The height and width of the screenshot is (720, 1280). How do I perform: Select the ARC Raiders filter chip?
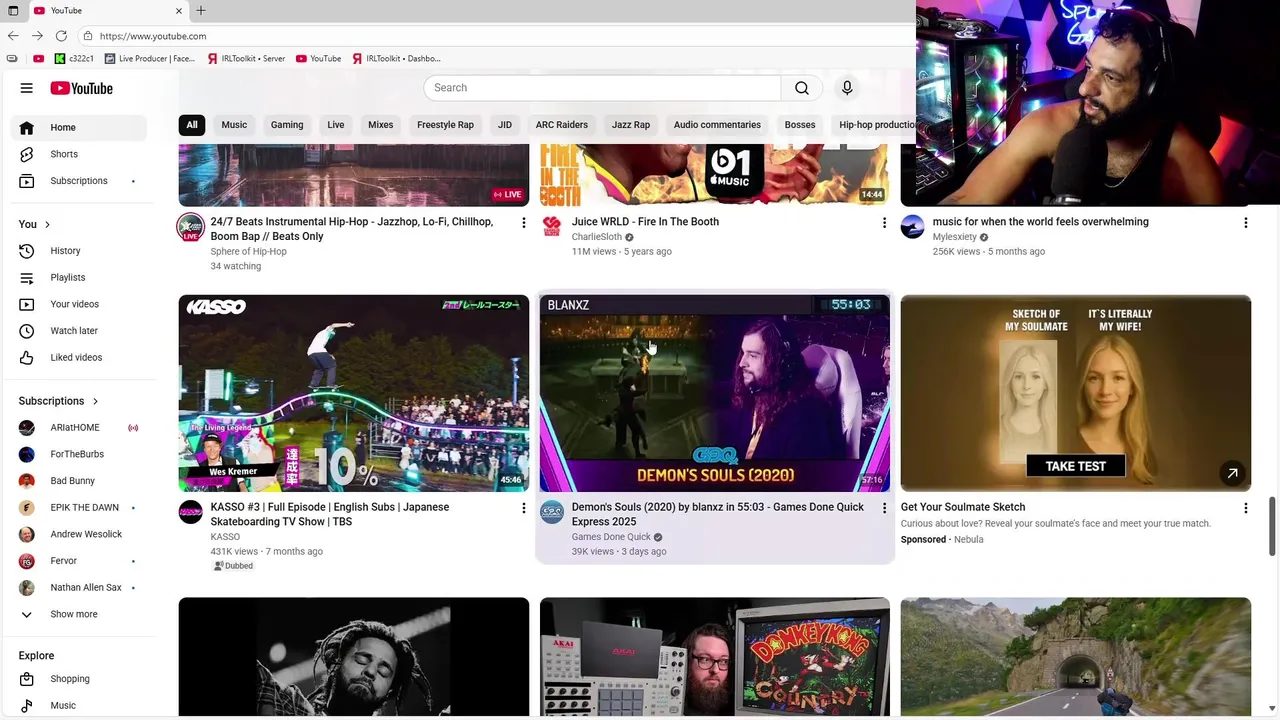[562, 125]
